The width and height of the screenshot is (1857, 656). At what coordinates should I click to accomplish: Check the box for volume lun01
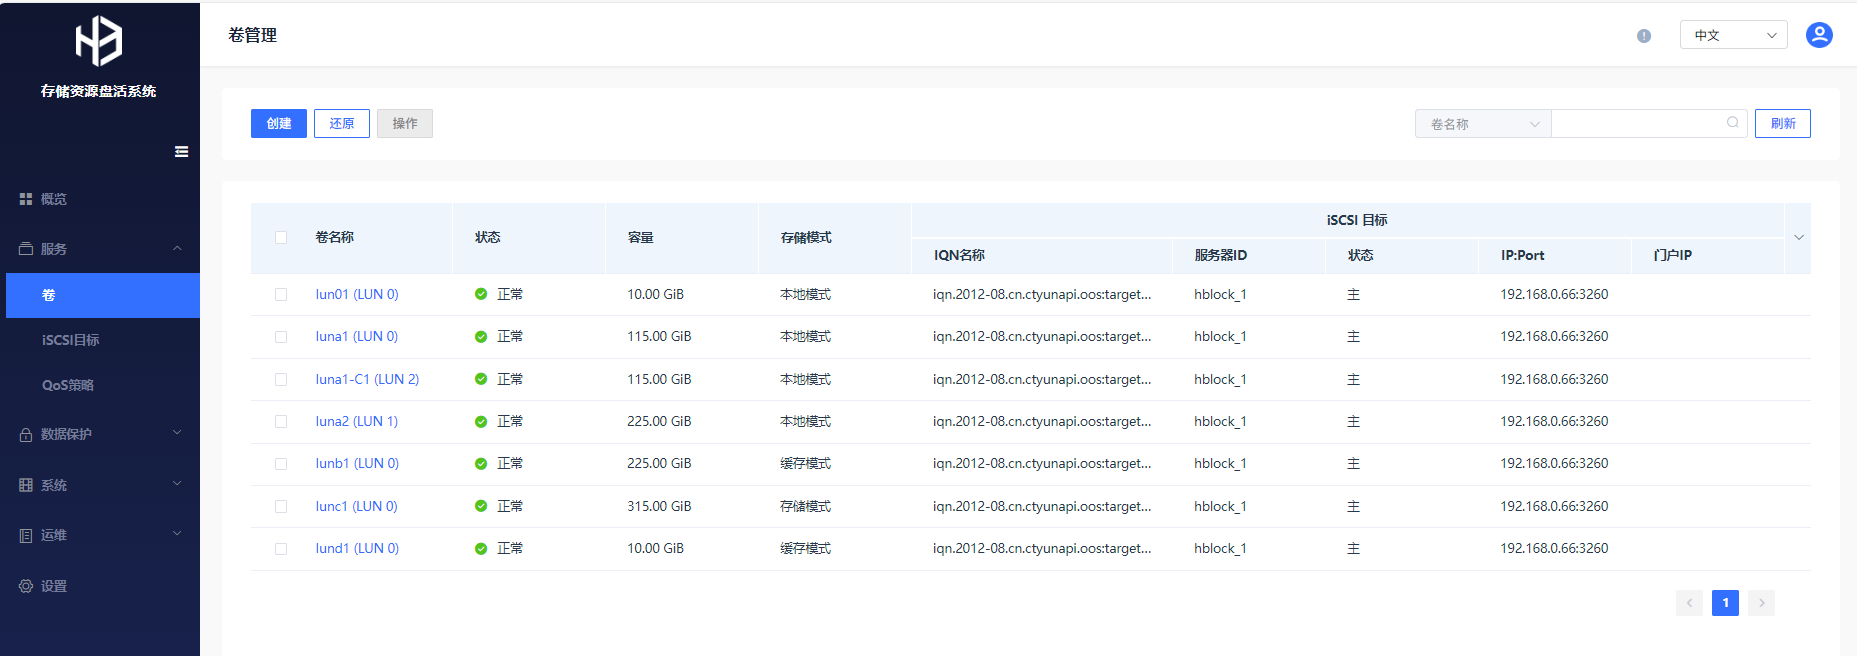click(281, 295)
